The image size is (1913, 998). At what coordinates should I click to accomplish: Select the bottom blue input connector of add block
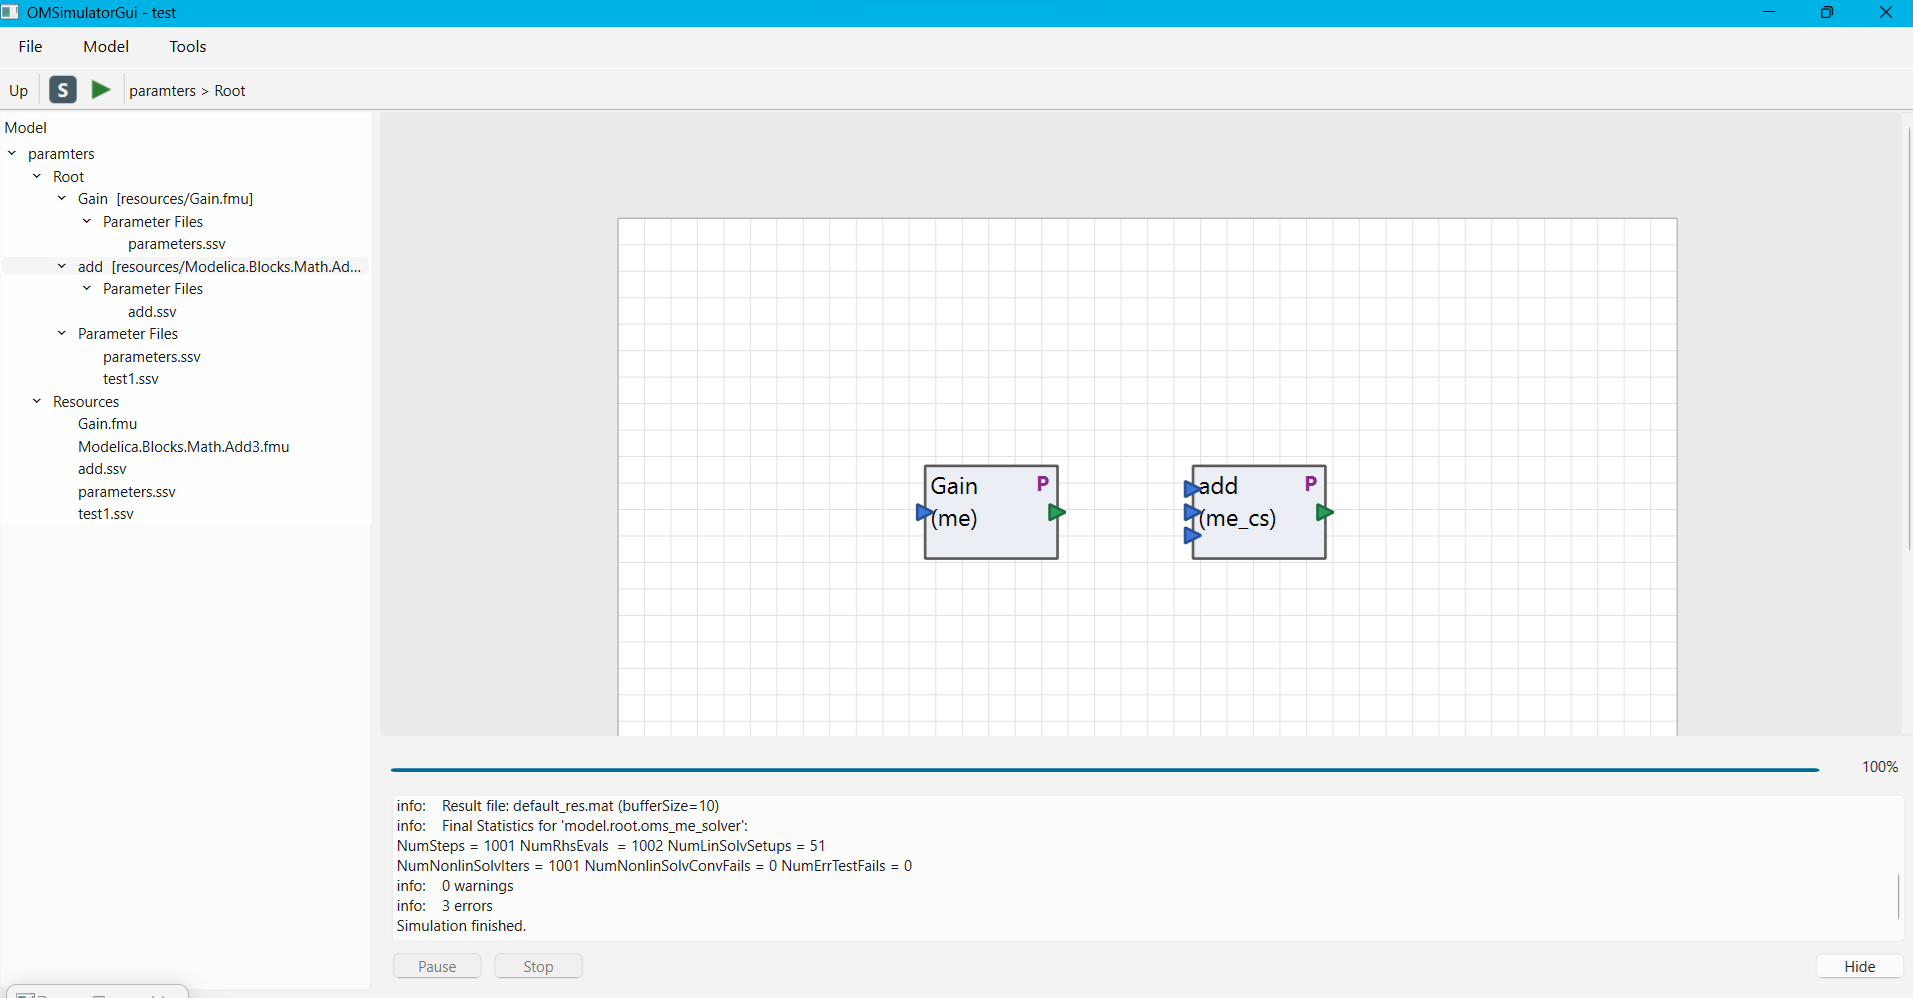point(1192,536)
